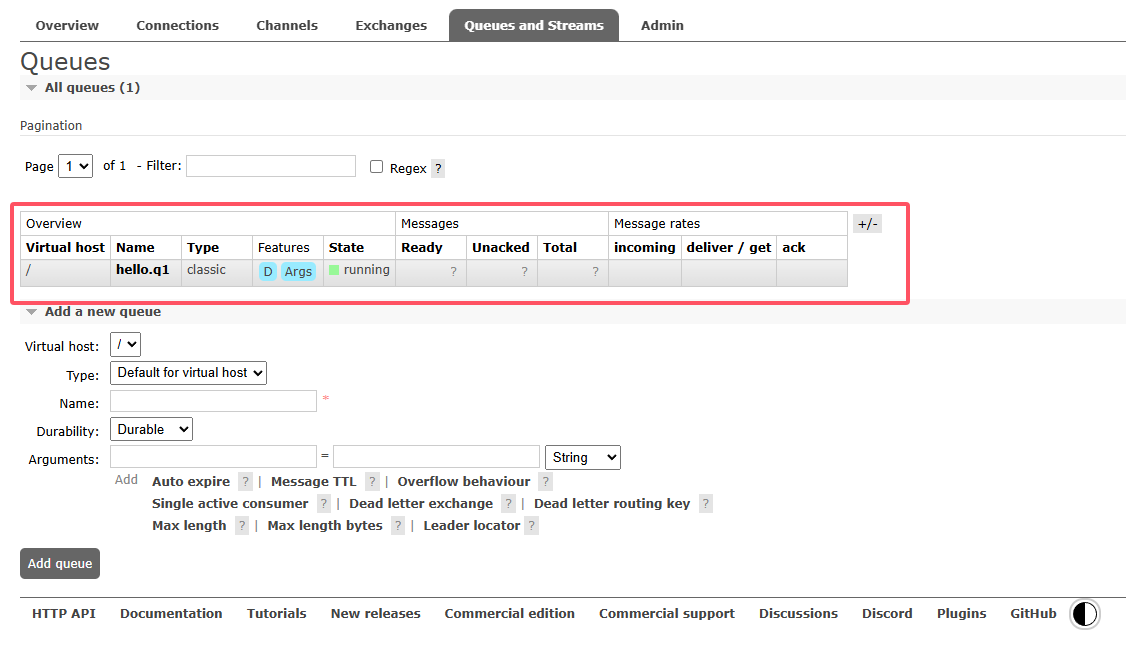Open the hello.q1 queue link
1126x646 pixels.
[143, 270]
